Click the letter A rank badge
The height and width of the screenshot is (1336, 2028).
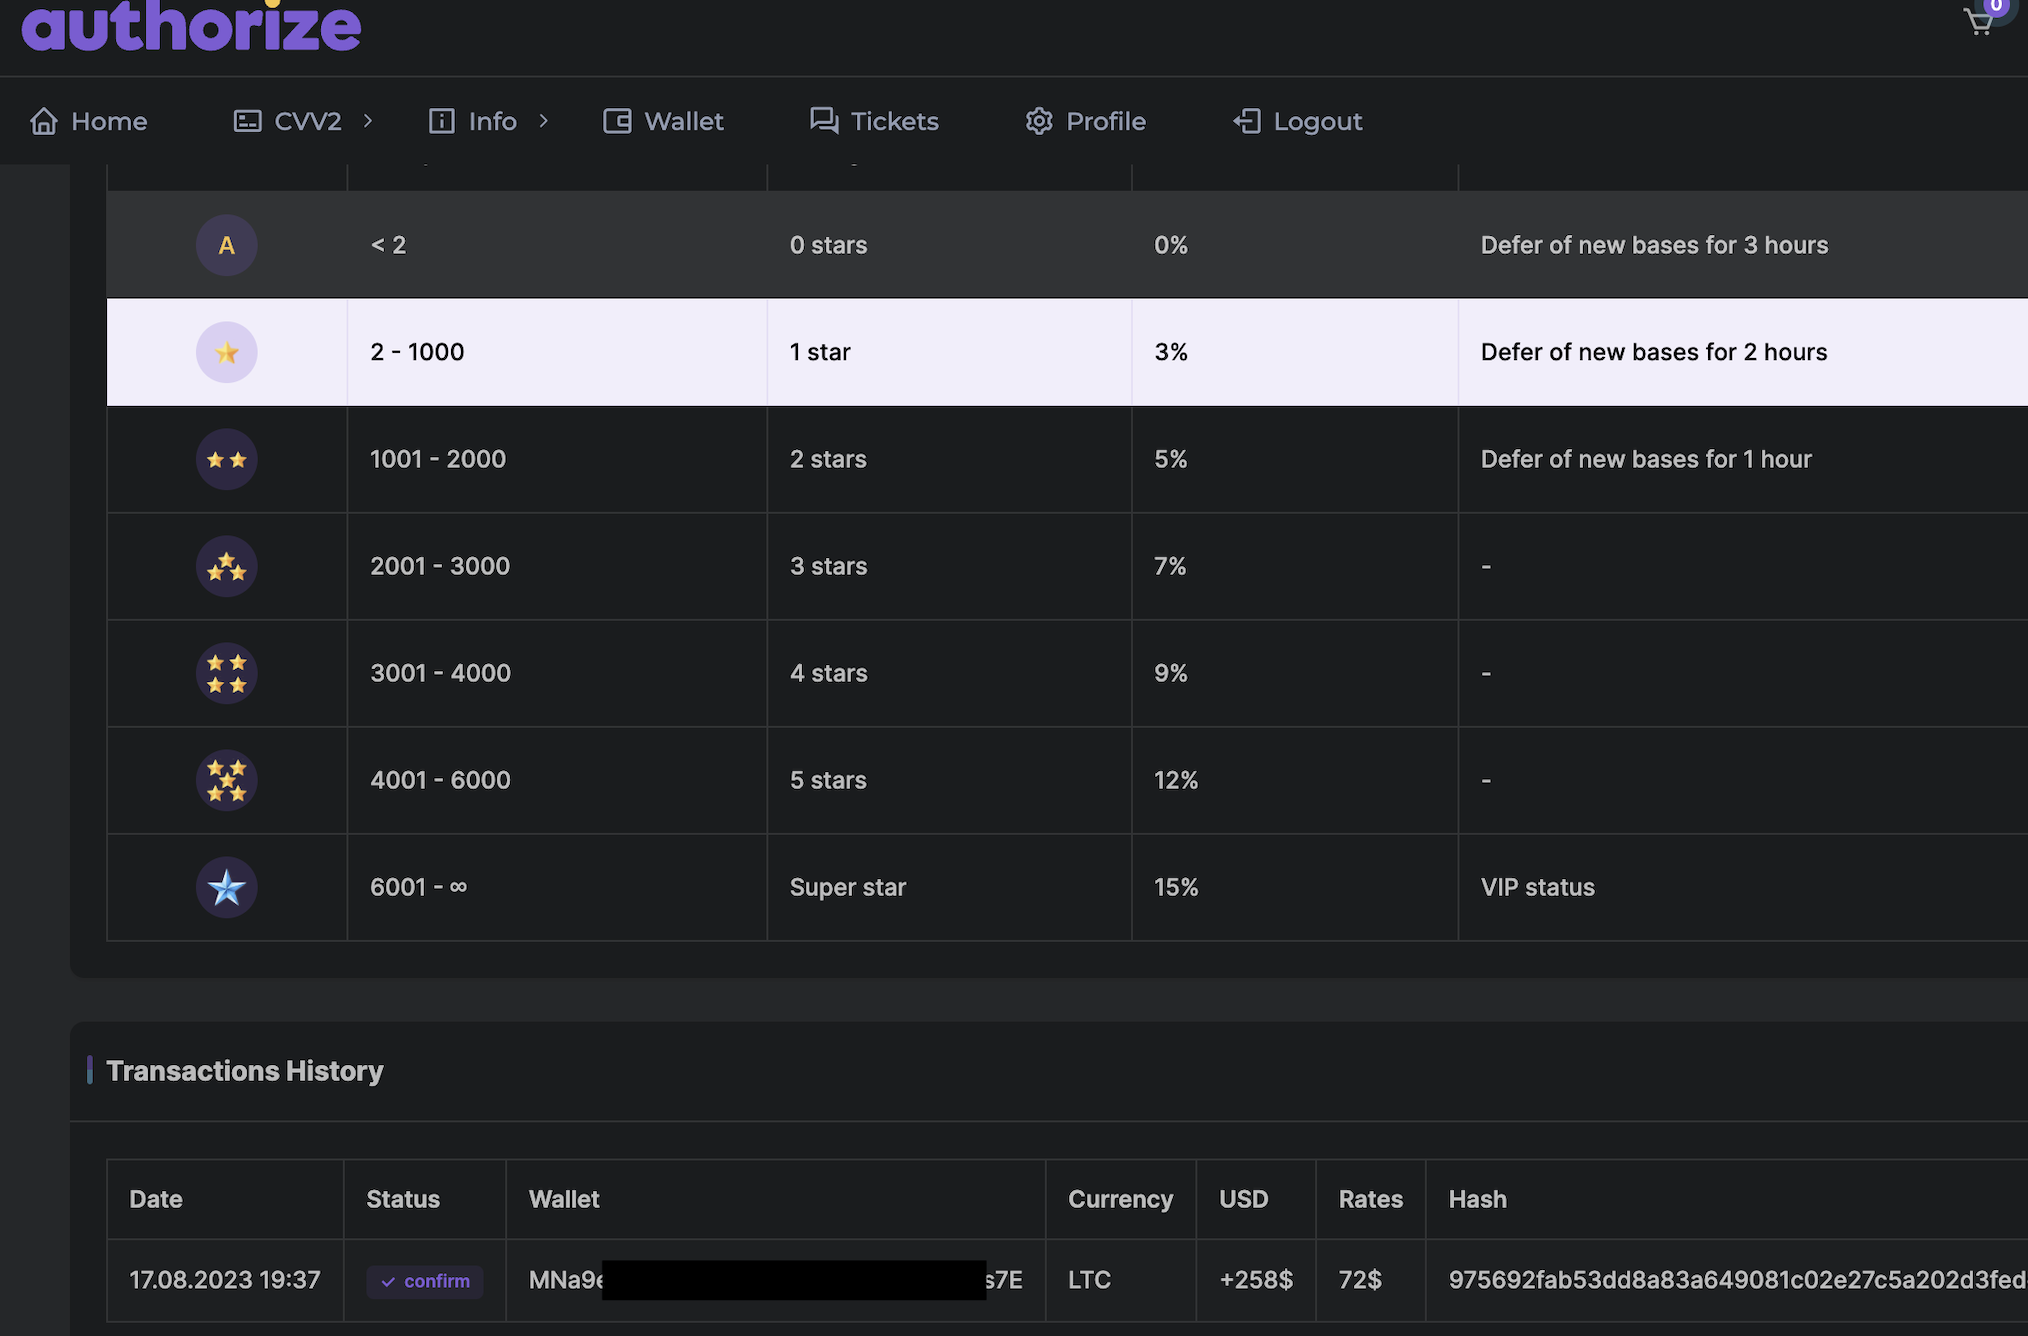pos(226,245)
